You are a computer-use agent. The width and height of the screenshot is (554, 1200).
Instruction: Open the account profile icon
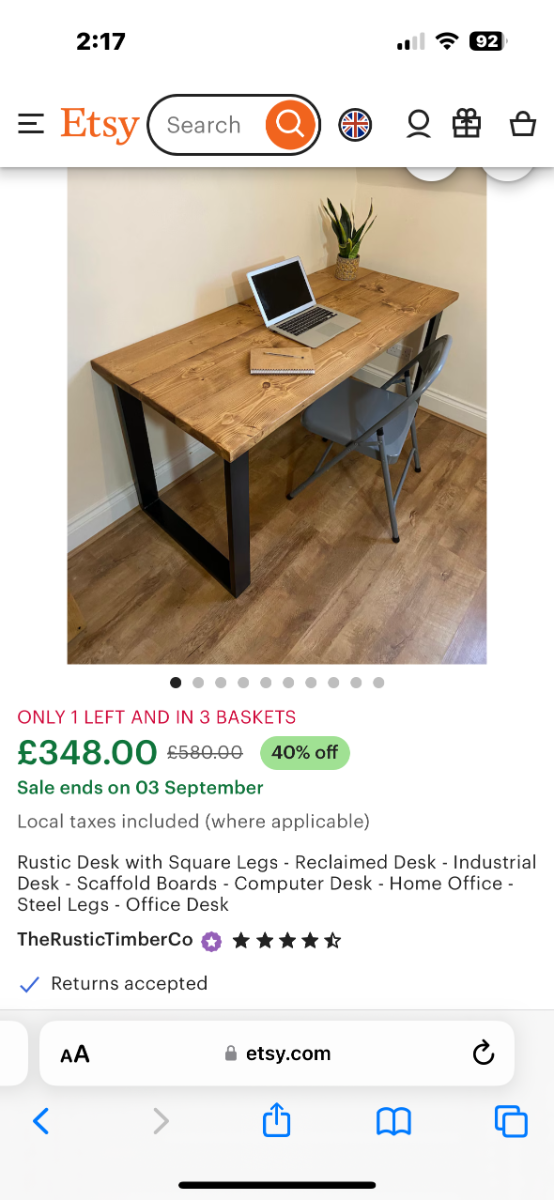418,124
